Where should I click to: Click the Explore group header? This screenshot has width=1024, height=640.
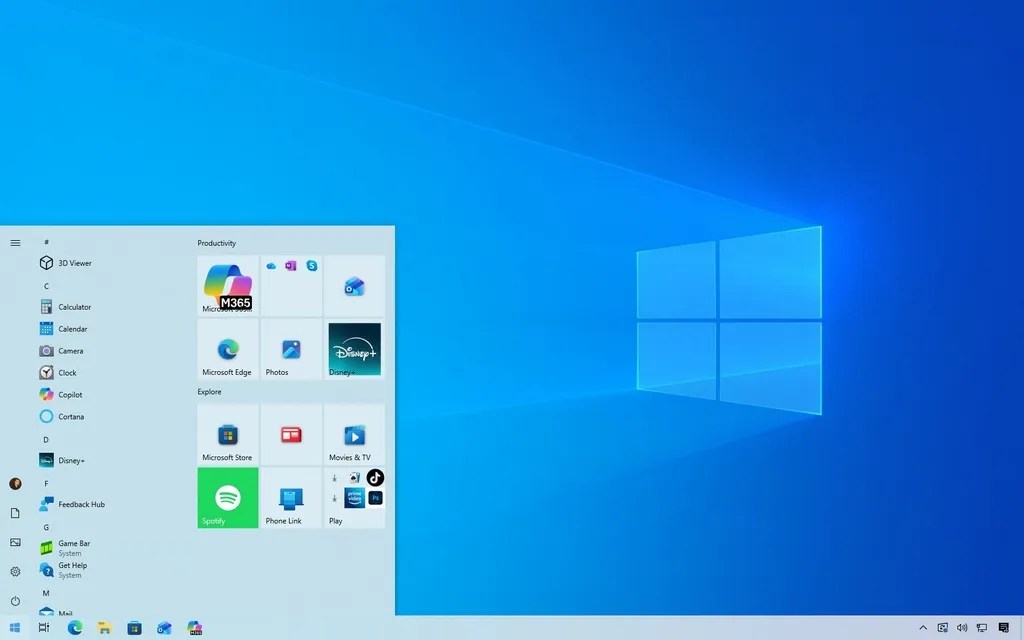[x=210, y=392]
